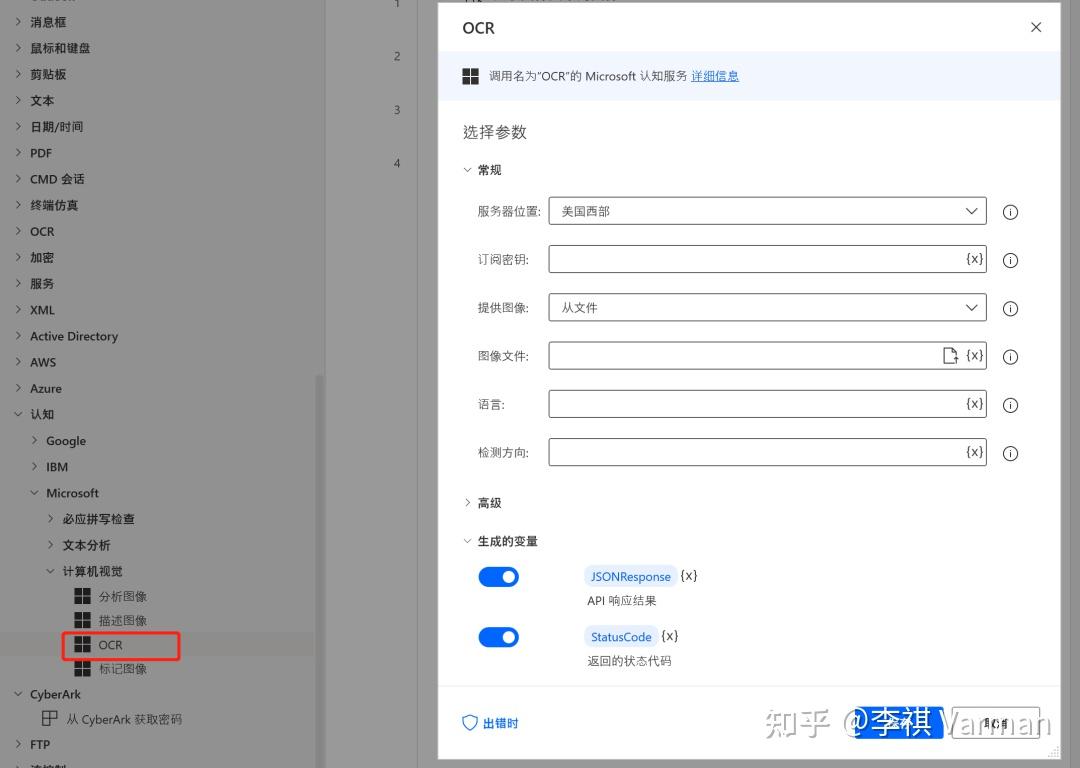The image size is (1080, 768).
Task: Click the info icon beside 语言
Action: pos(1009,404)
